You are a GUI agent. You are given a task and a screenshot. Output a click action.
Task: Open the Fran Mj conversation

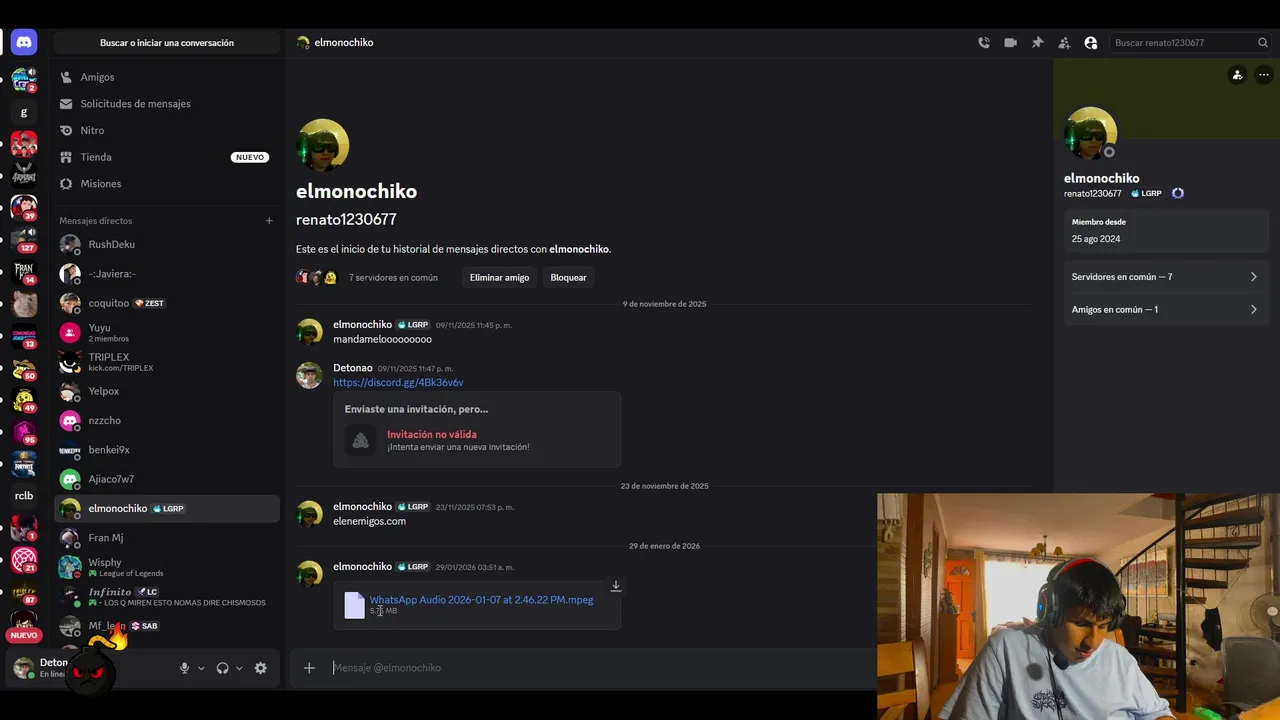click(x=167, y=538)
